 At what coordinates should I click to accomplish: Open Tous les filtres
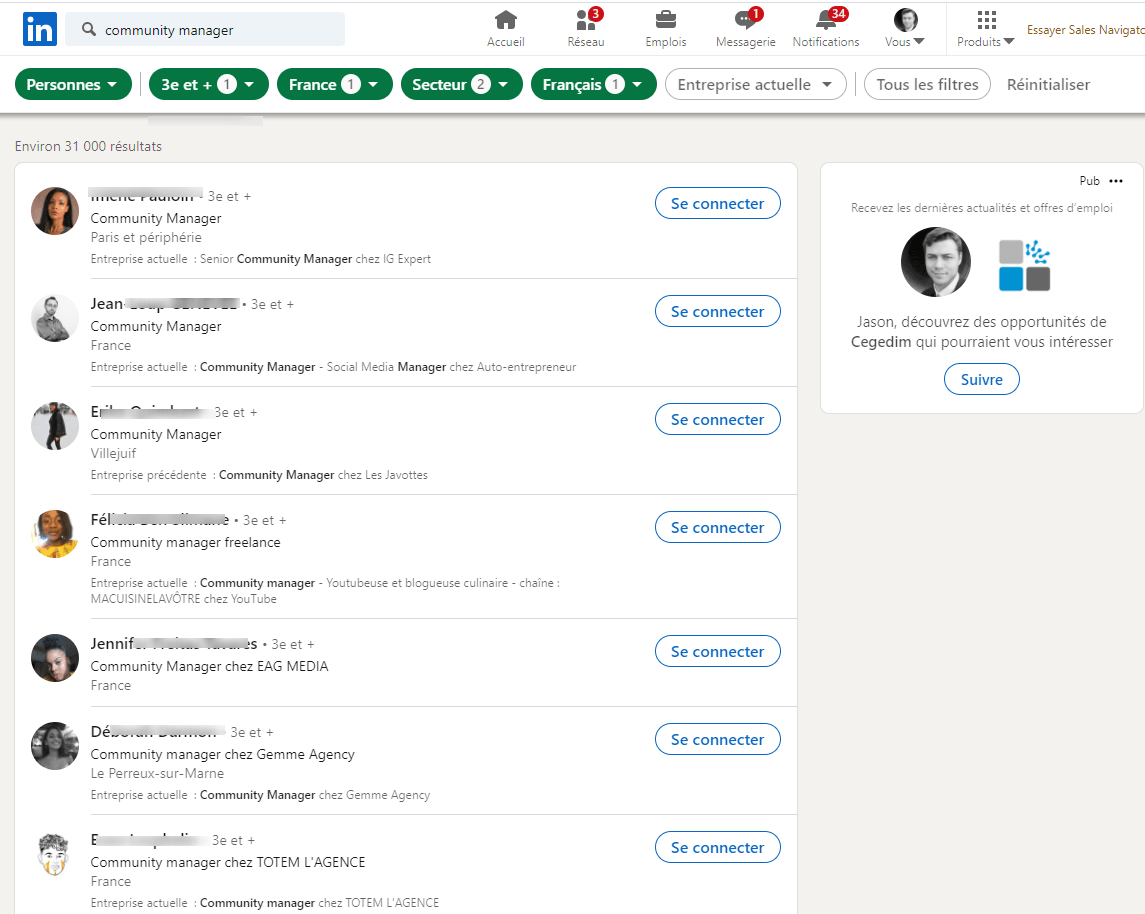click(927, 85)
